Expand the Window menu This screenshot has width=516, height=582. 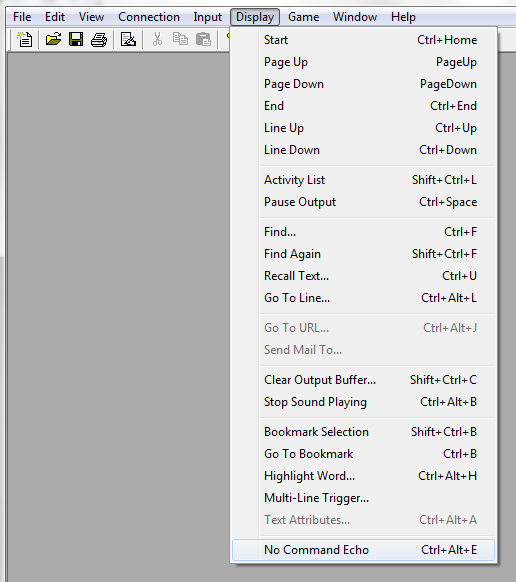355,17
